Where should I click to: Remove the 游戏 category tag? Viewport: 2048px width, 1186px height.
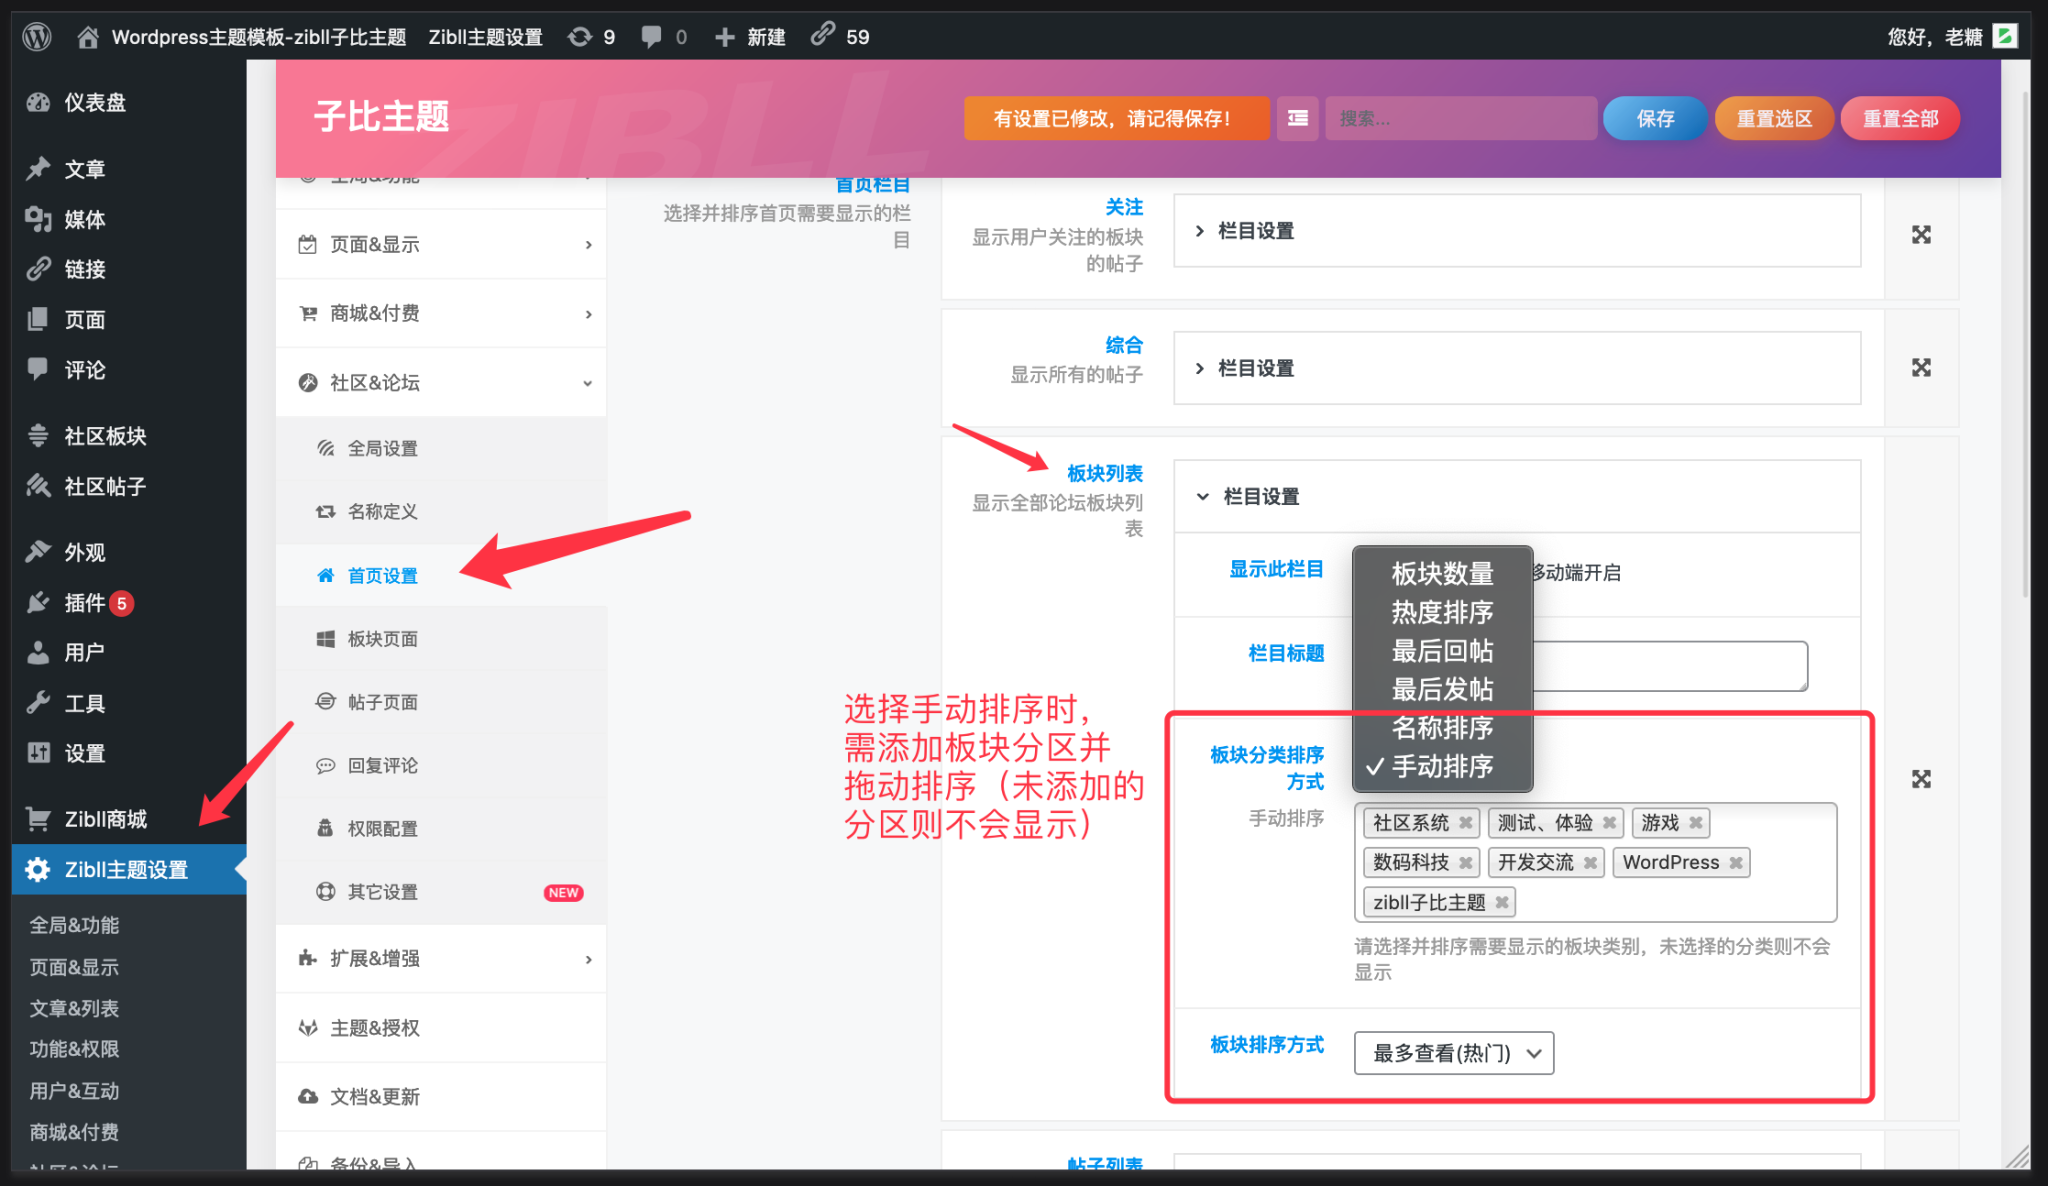pos(1695,822)
